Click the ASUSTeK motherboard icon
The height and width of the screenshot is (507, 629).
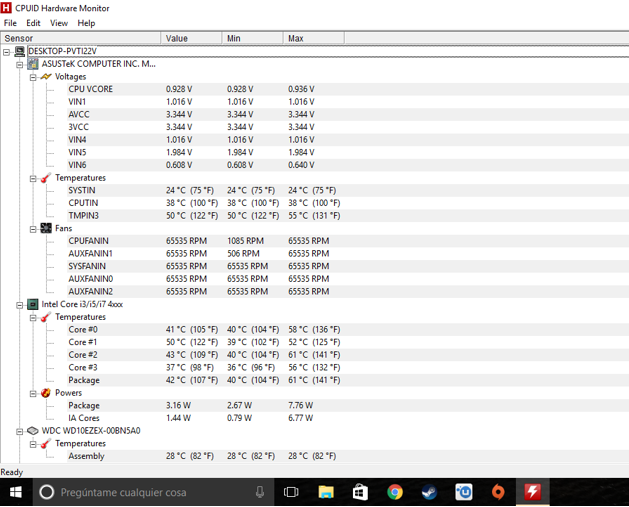pos(32,64)
